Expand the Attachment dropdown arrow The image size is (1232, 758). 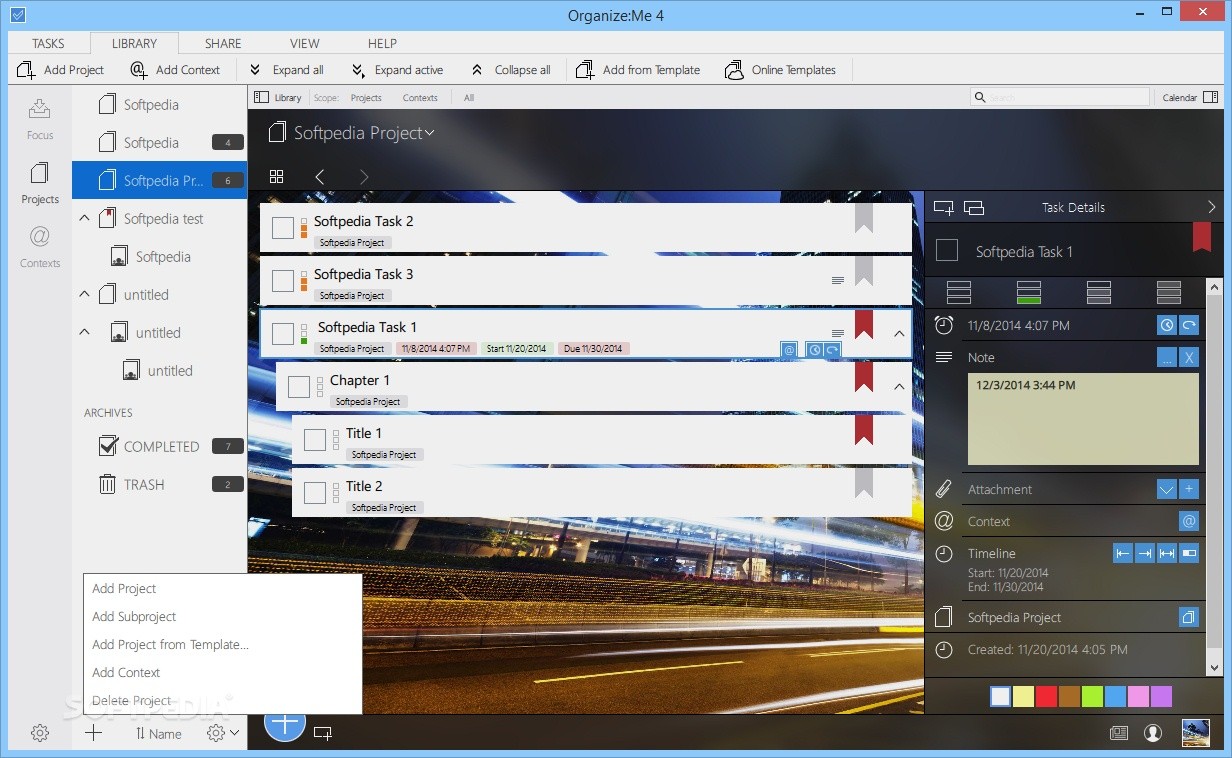(1167, 489)
